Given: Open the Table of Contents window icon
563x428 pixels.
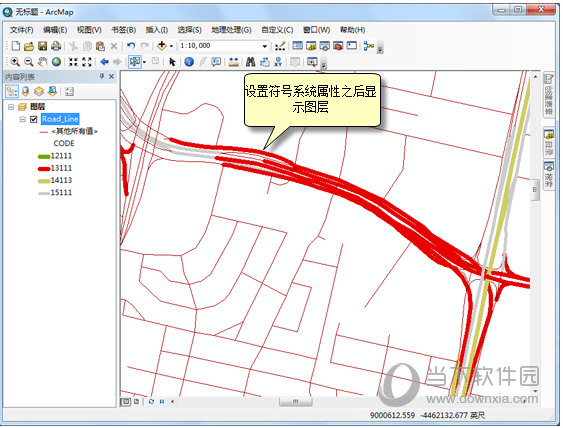Looking at the screenshot, I should tap(297, 46).
